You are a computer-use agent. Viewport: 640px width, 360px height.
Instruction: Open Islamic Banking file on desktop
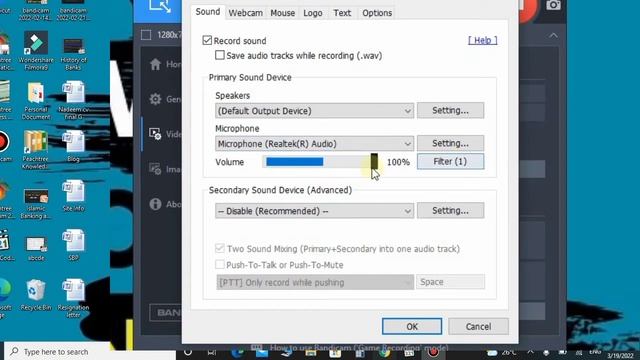[x=36, y=203]
